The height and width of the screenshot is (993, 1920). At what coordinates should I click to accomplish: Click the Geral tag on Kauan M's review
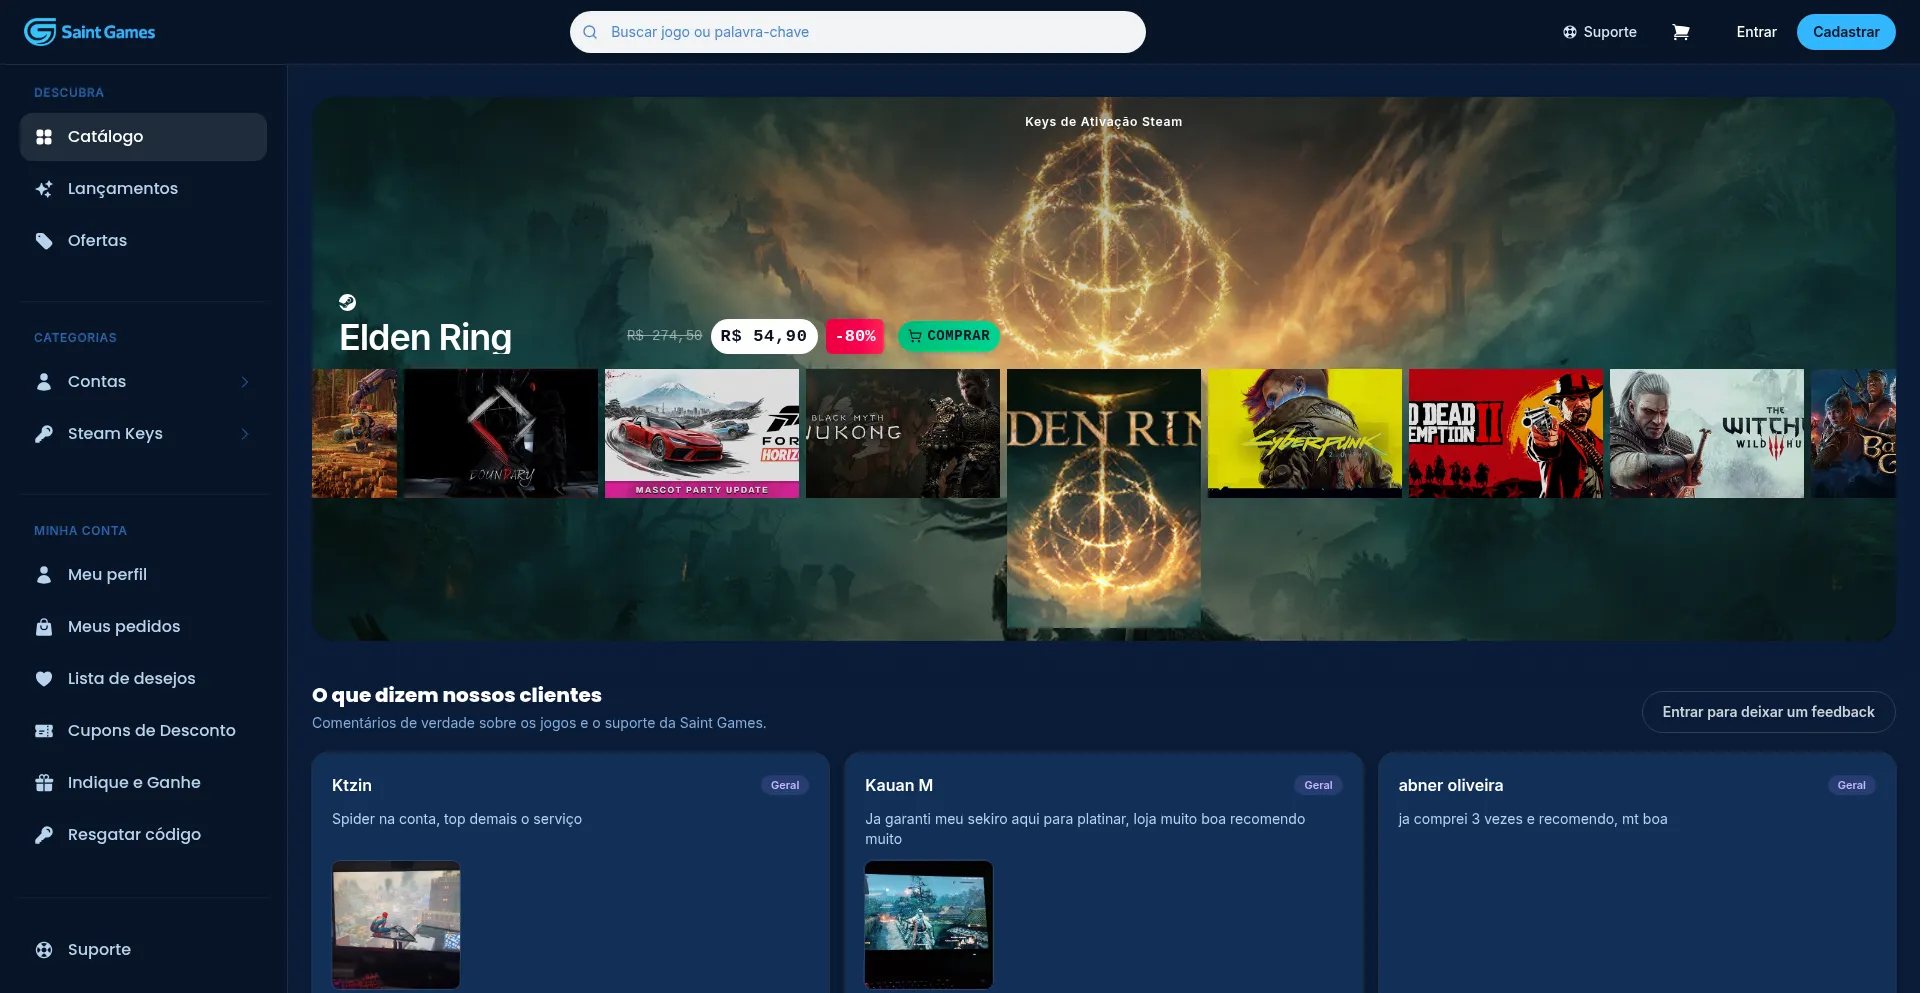[1318, 785]
